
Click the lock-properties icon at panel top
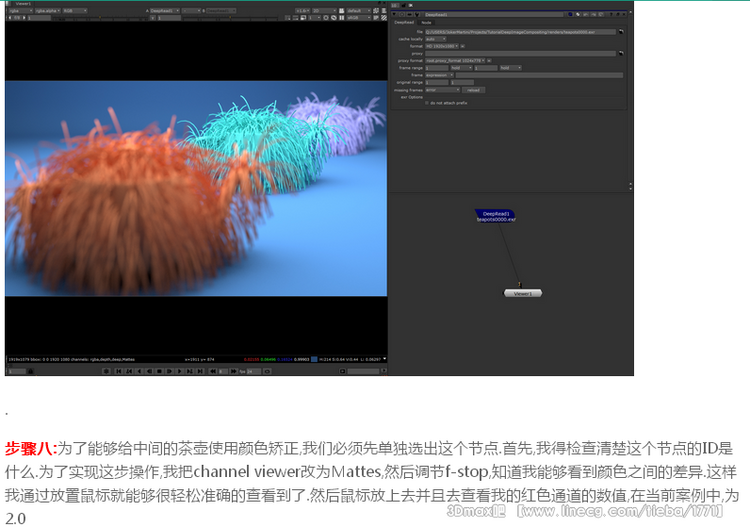[403, 6]
